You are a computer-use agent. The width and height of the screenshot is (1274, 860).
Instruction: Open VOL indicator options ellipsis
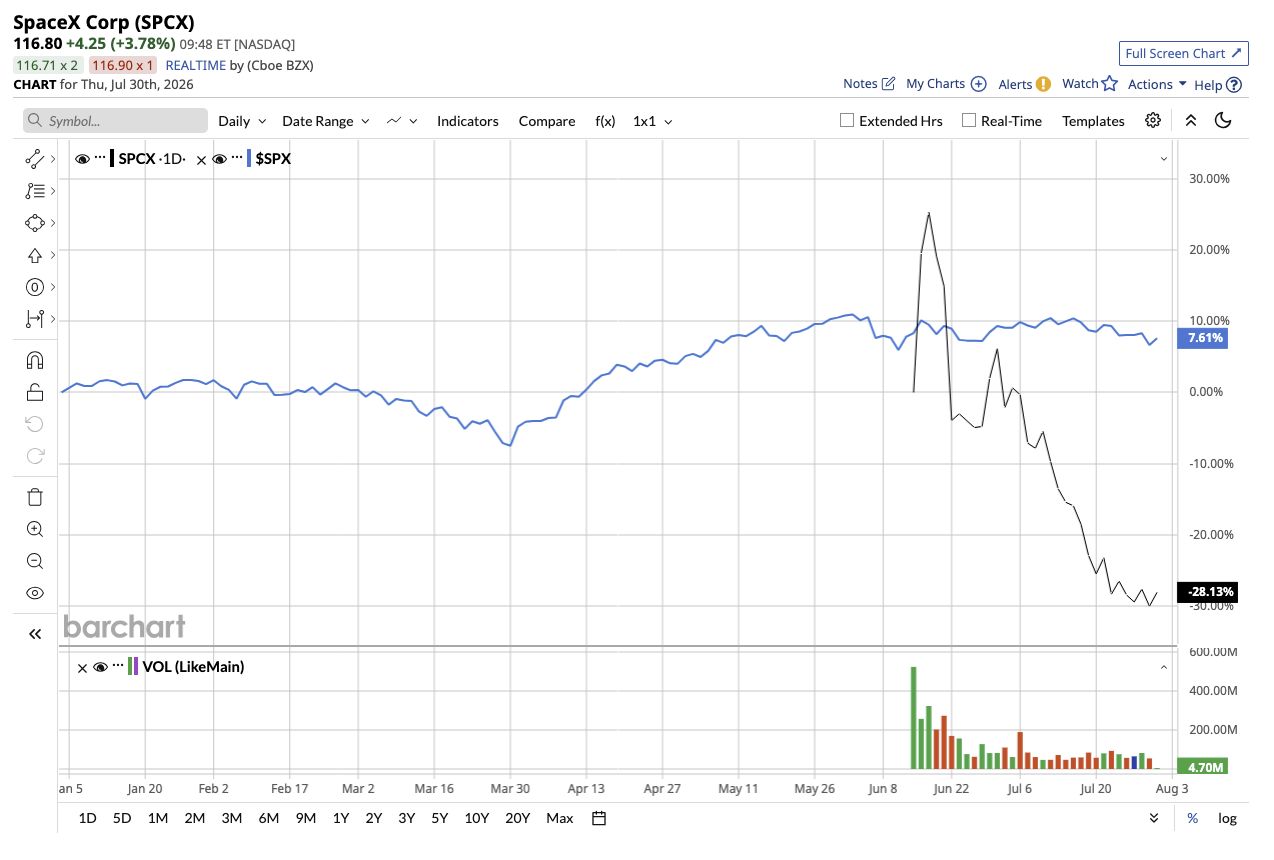click(118, 666)
